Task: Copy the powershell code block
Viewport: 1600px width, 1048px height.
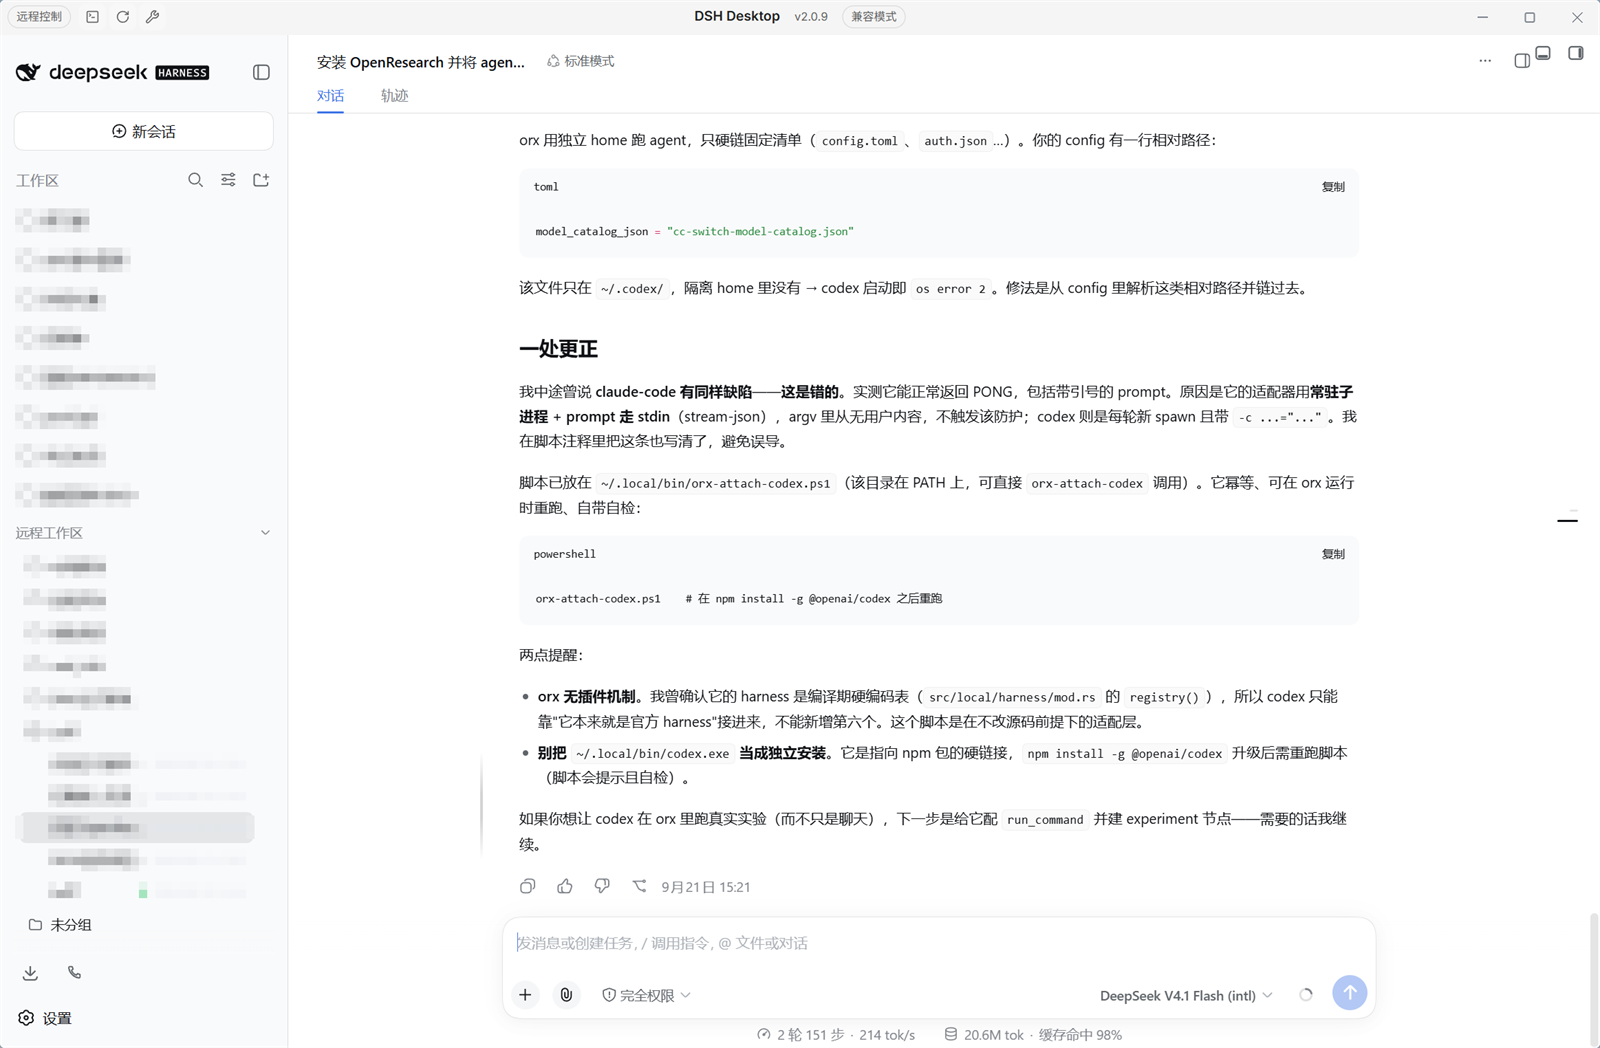Action: pos(1333,554)
